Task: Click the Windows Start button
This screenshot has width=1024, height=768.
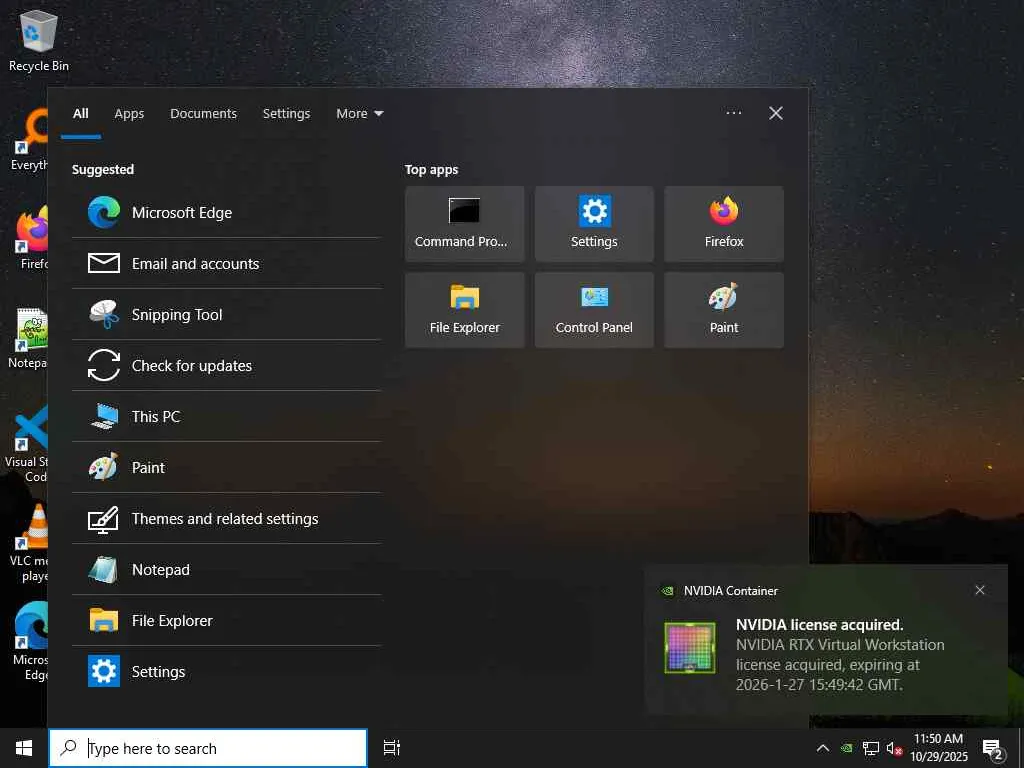Action: [x=24, y=748]
